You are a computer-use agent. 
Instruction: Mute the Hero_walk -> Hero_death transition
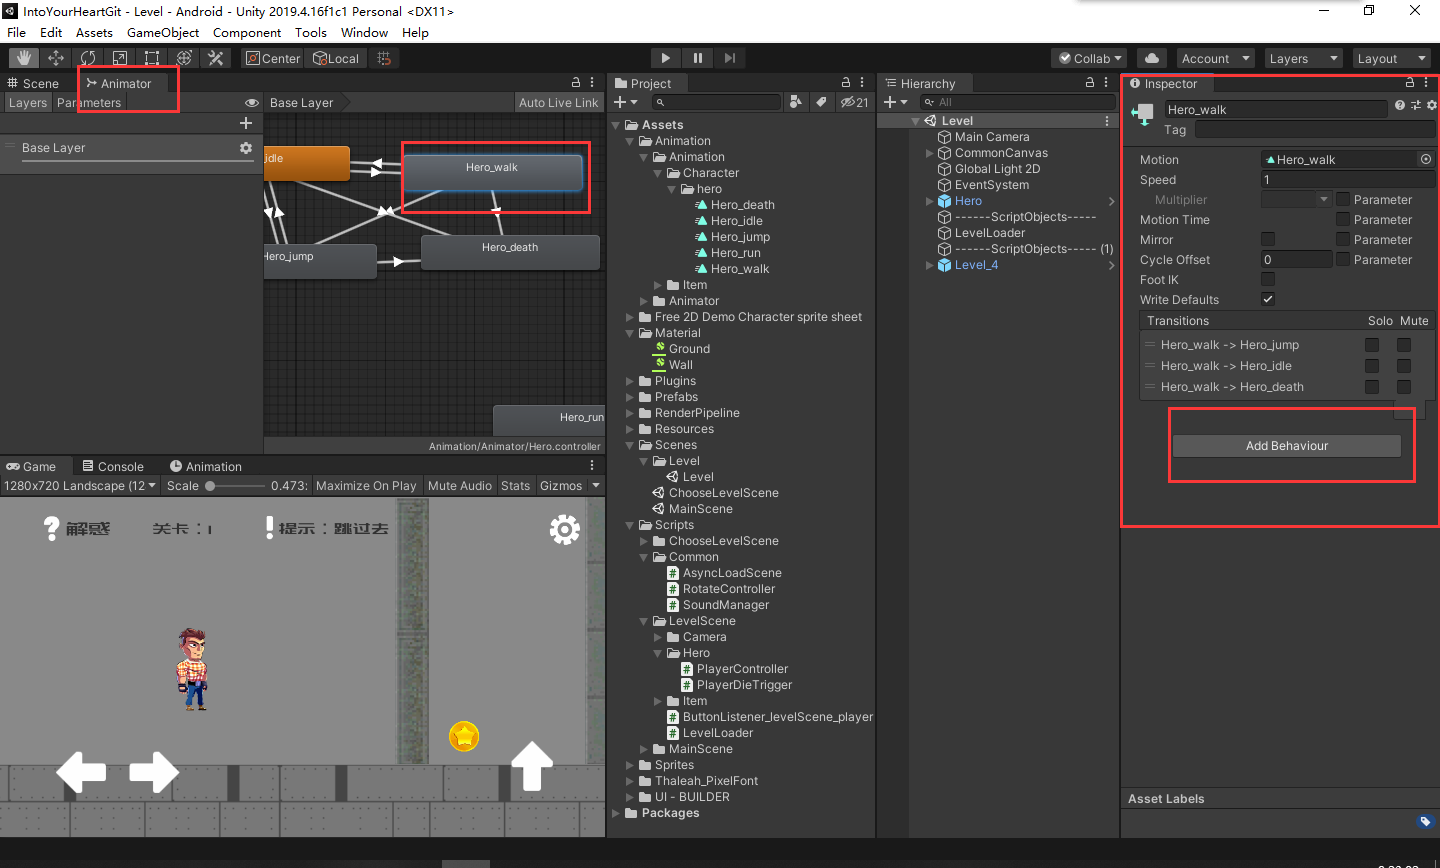tap(1404, 387)
